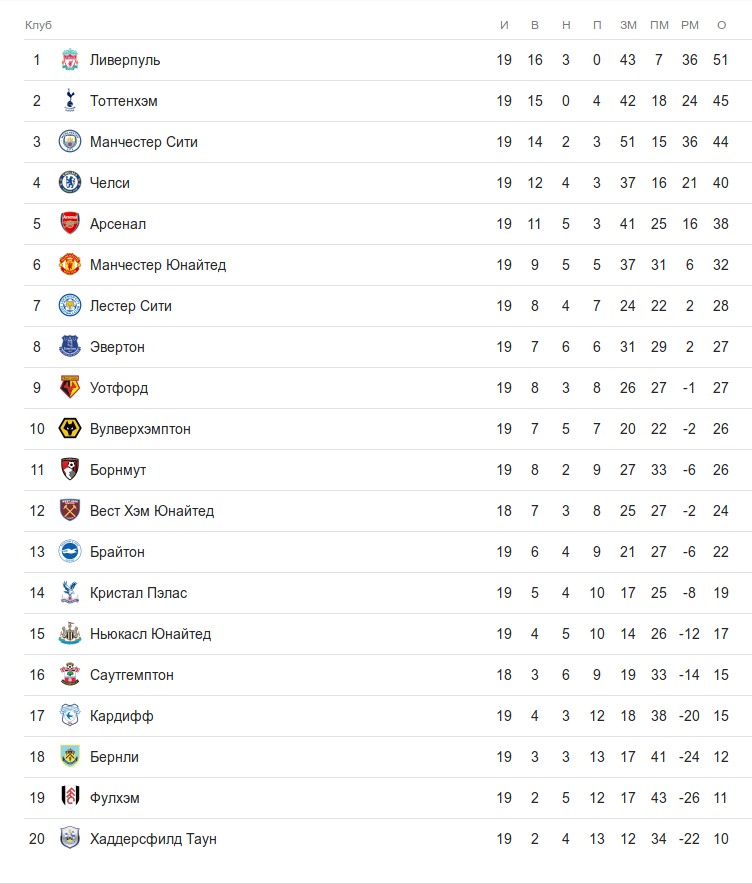Click the Wolverhampton wolf crest icon
This screenshot has width=752, height=884.
coord(69,429)
